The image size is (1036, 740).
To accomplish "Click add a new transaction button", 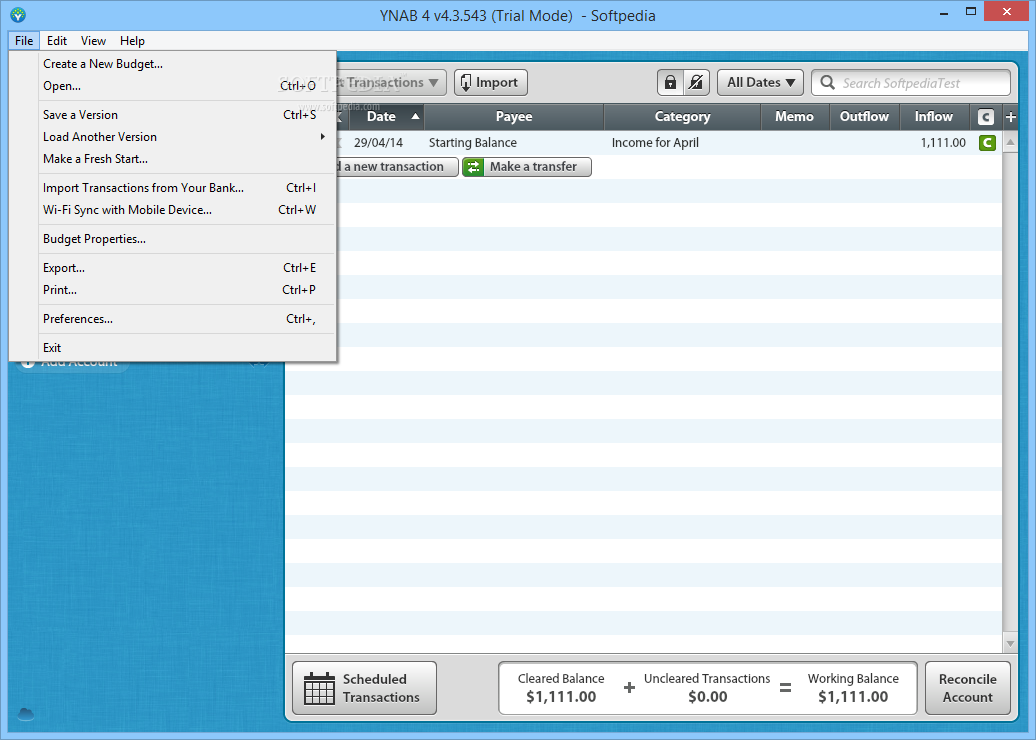I will [396, 167].
